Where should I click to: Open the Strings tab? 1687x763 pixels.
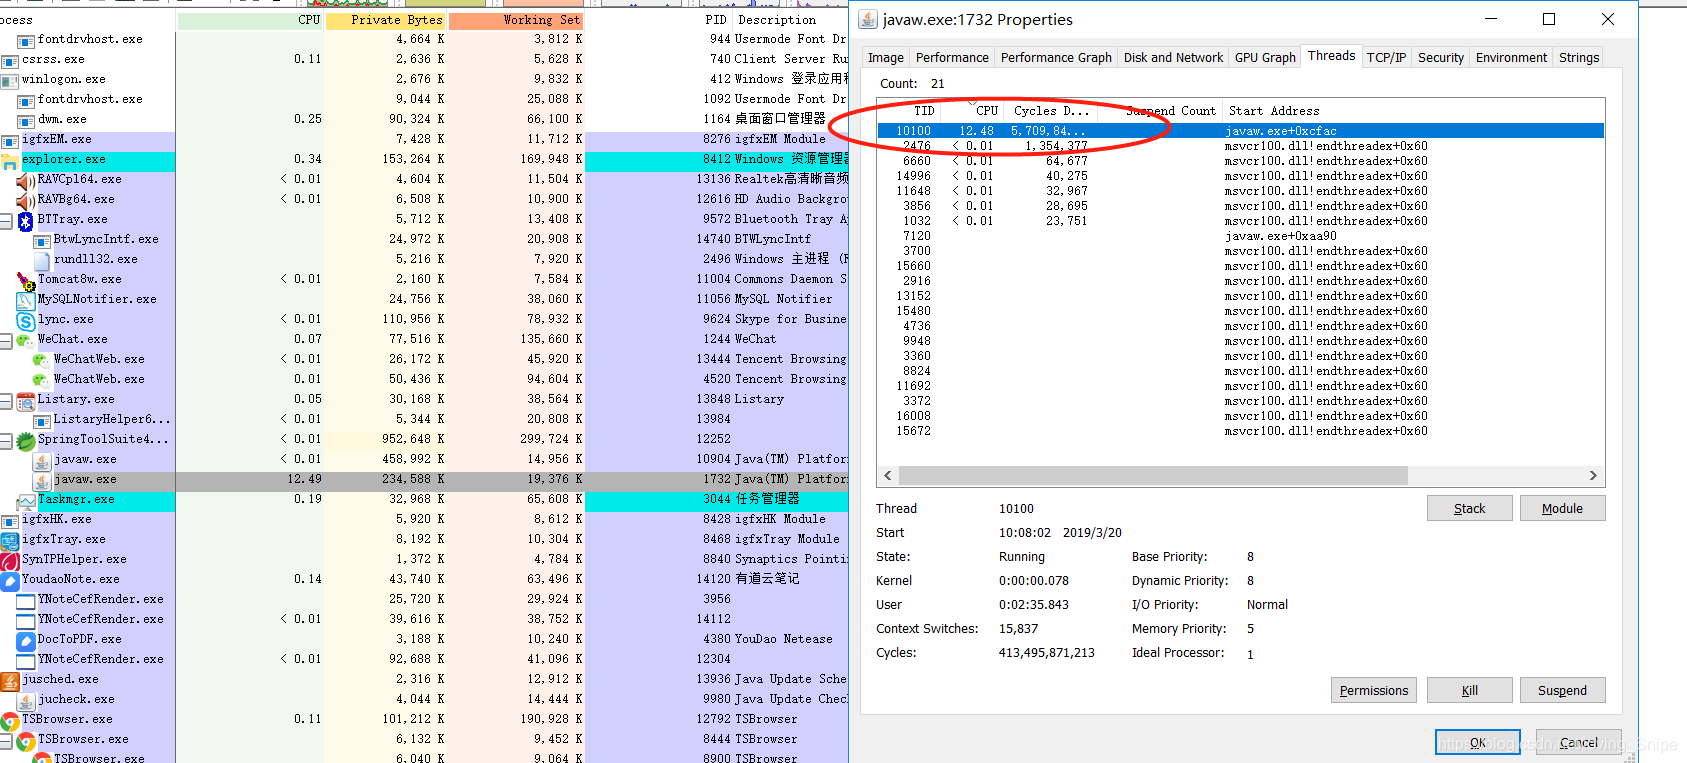pos(1579,58)
